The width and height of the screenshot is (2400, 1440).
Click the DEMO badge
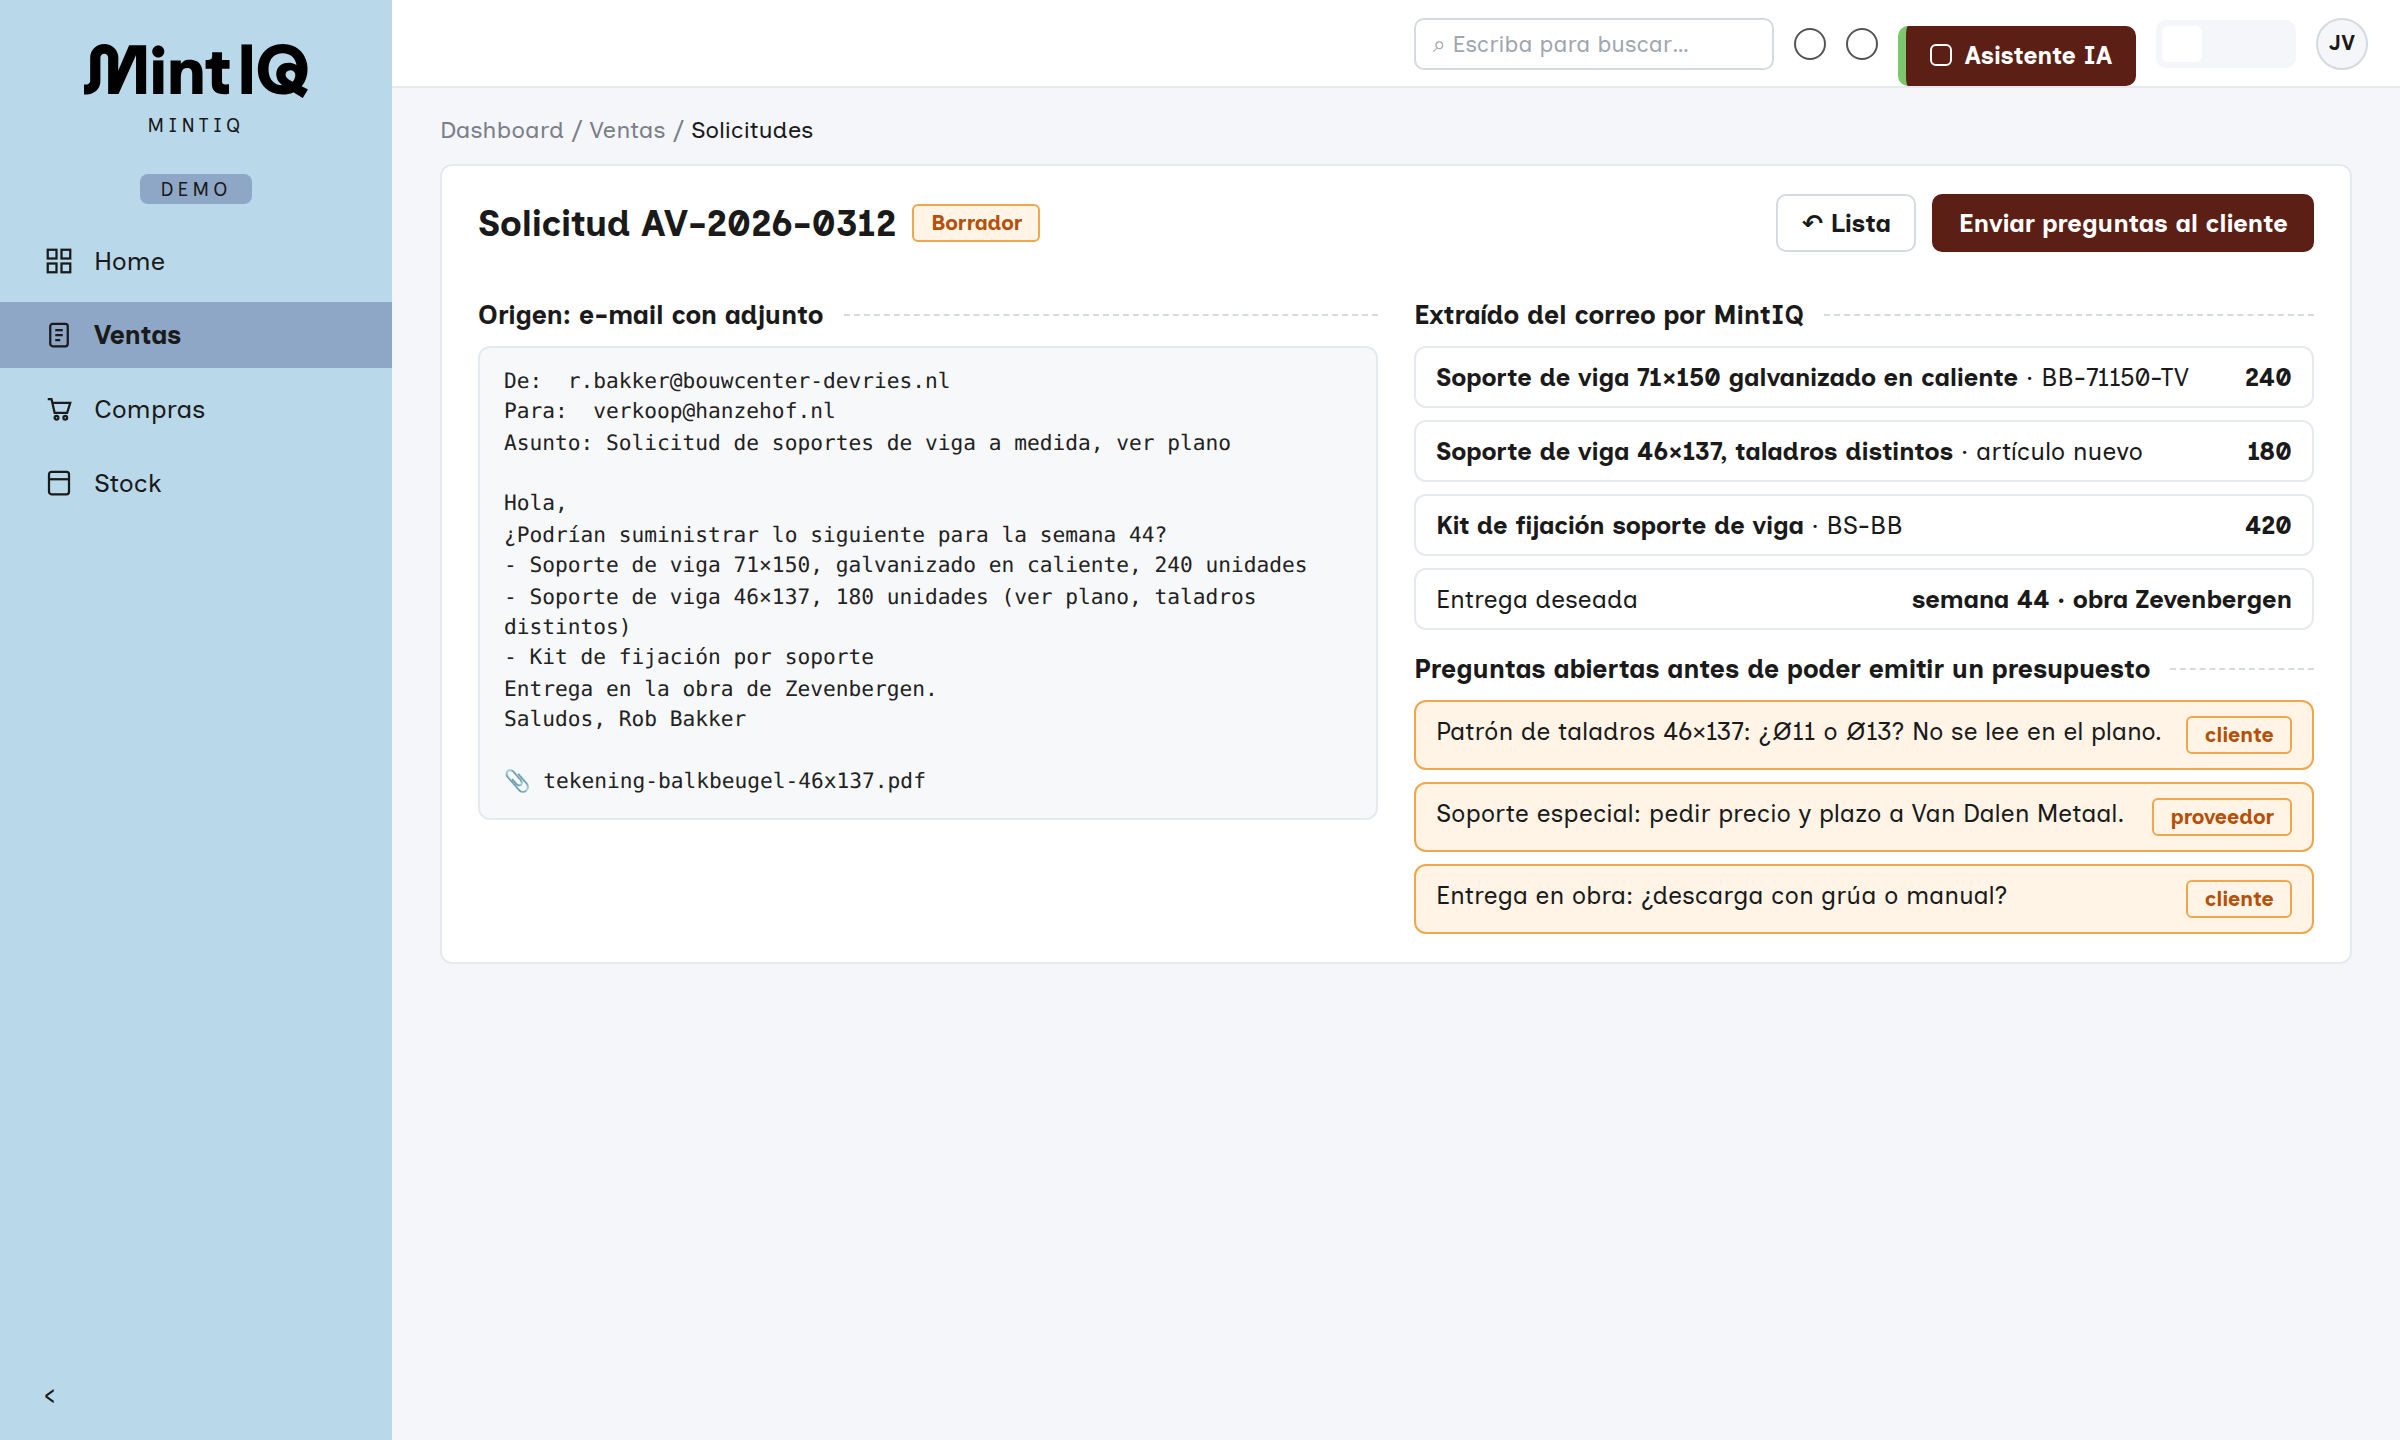[196, 189]
